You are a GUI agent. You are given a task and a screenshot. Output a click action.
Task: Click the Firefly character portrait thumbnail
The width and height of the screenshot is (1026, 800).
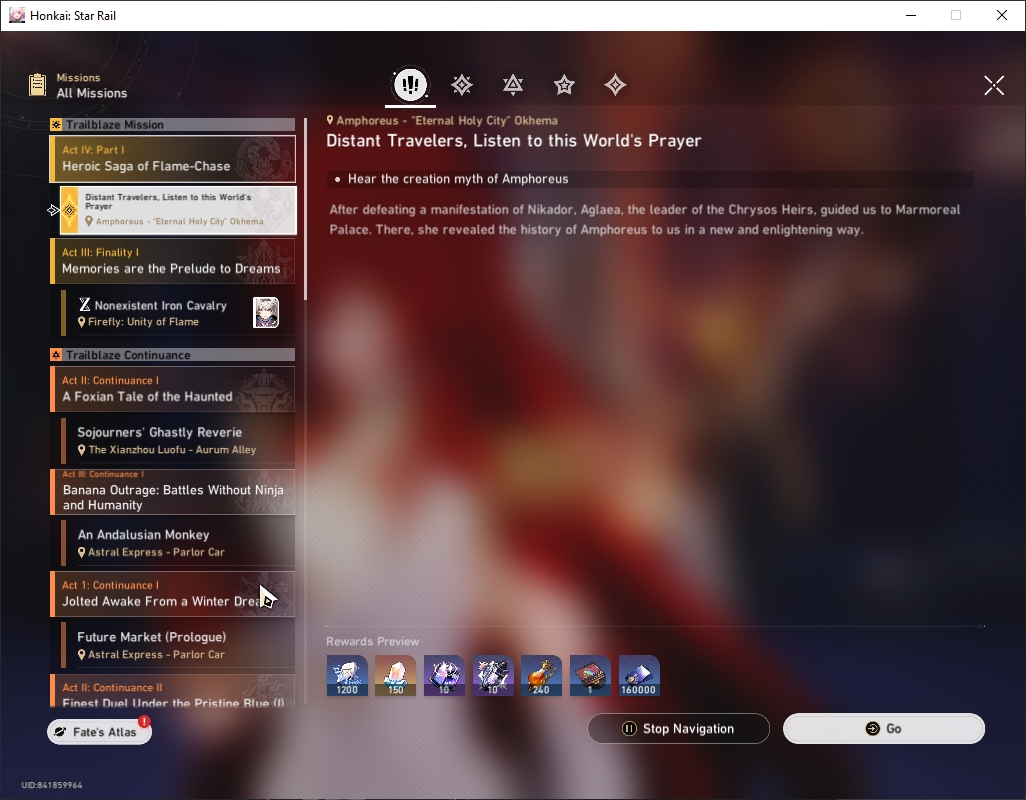pos(266,312)
